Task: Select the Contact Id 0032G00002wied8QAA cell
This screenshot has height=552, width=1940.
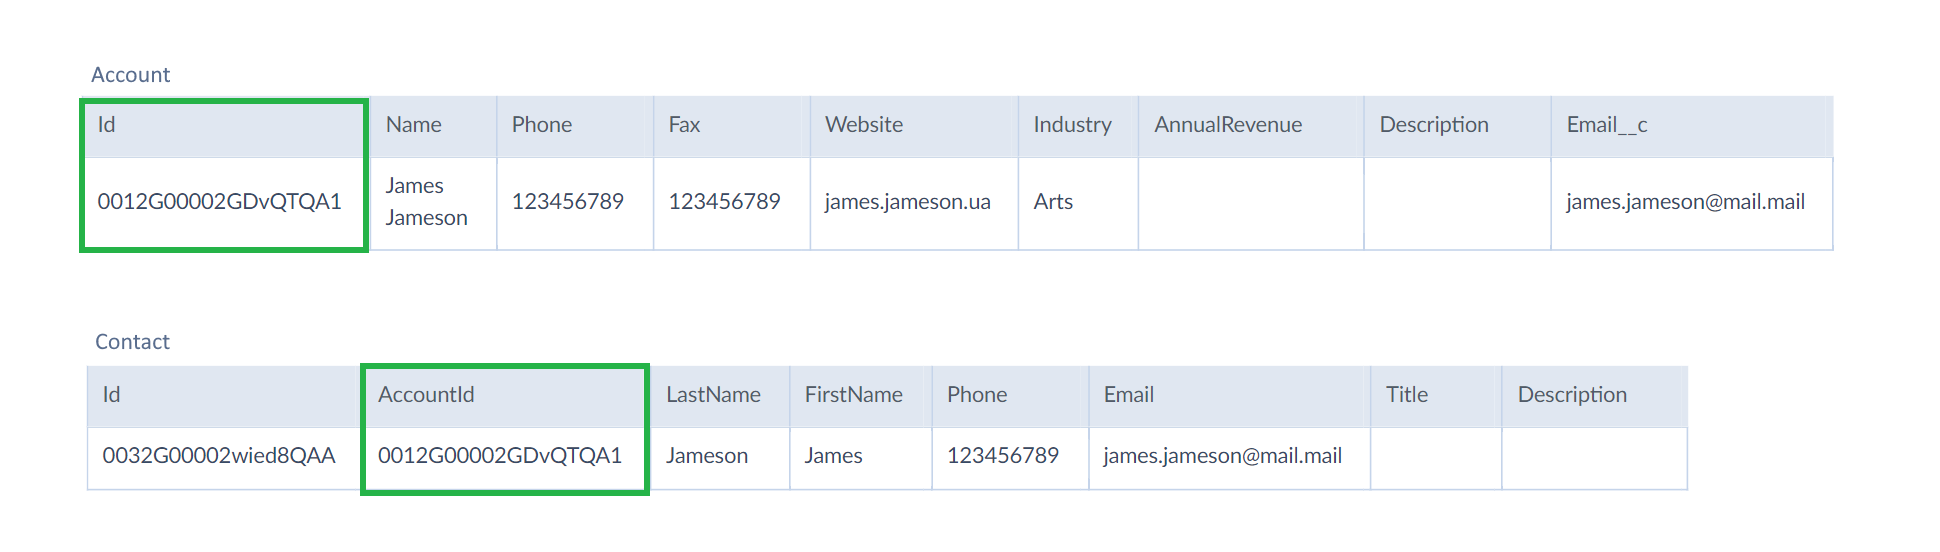Action: 224,458
